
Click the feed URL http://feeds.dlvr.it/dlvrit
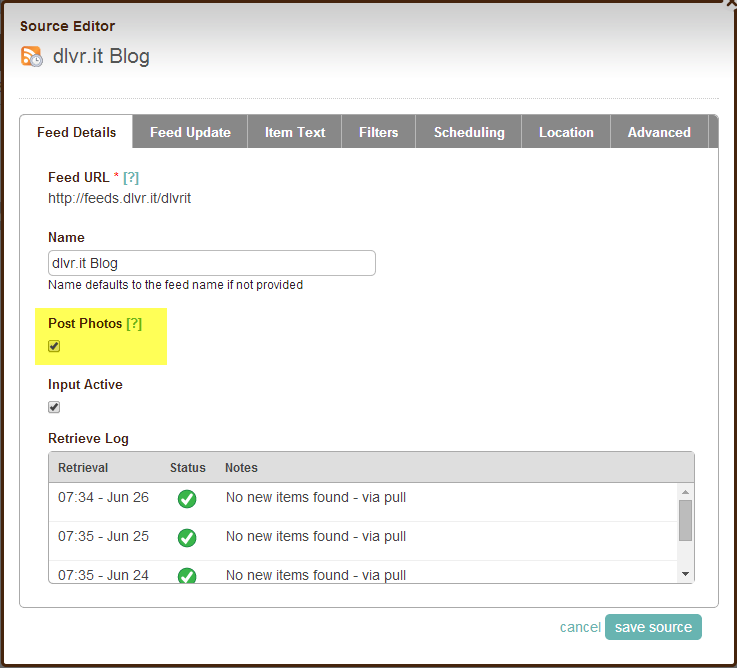click(x=119, y=198)
